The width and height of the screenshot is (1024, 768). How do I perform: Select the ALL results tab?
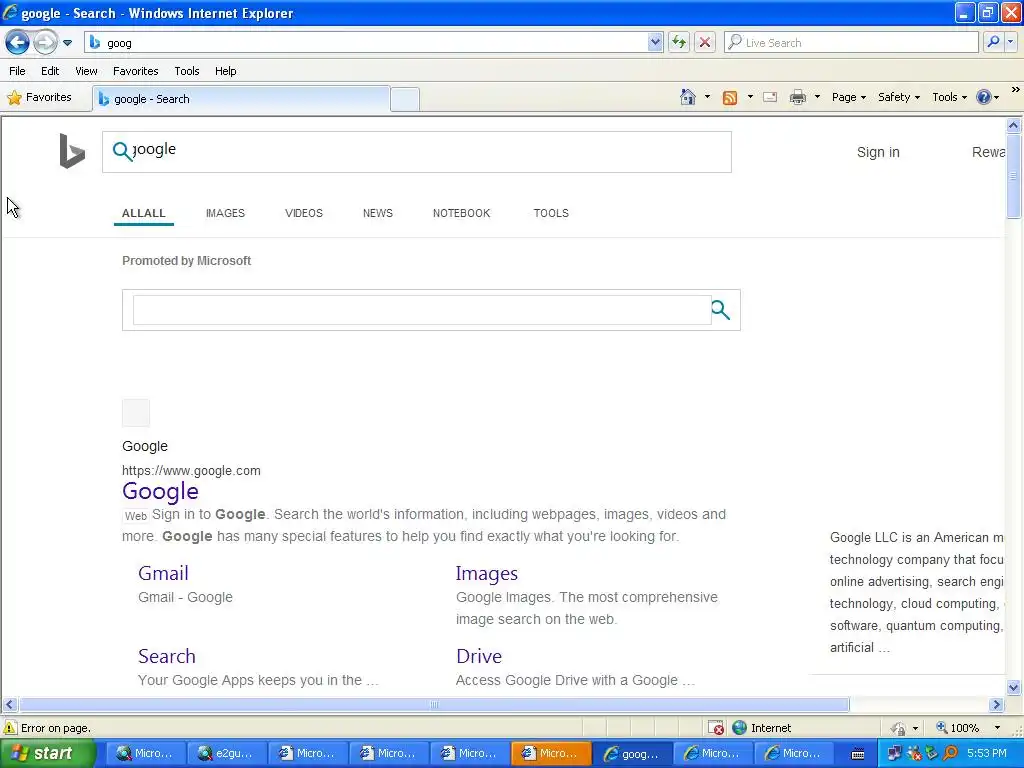(144, 214)
